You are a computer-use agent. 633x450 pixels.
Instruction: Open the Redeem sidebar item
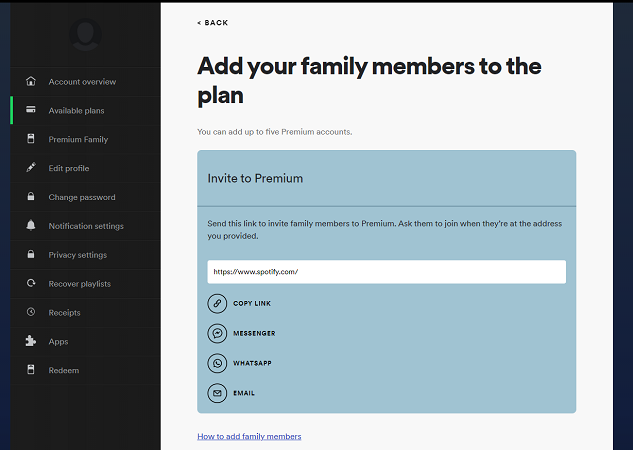64,370
